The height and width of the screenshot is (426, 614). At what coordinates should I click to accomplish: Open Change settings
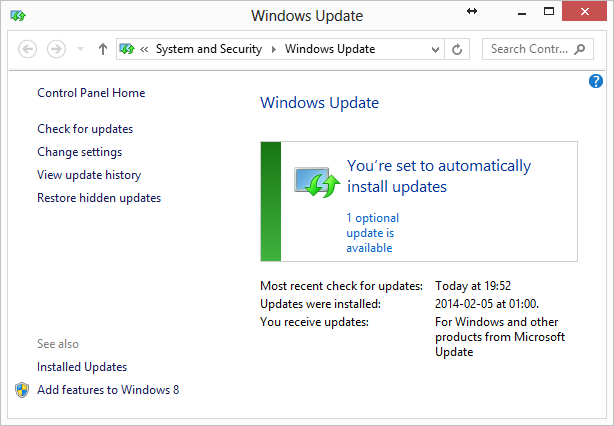pyautogui.click(x=79, y=152)
